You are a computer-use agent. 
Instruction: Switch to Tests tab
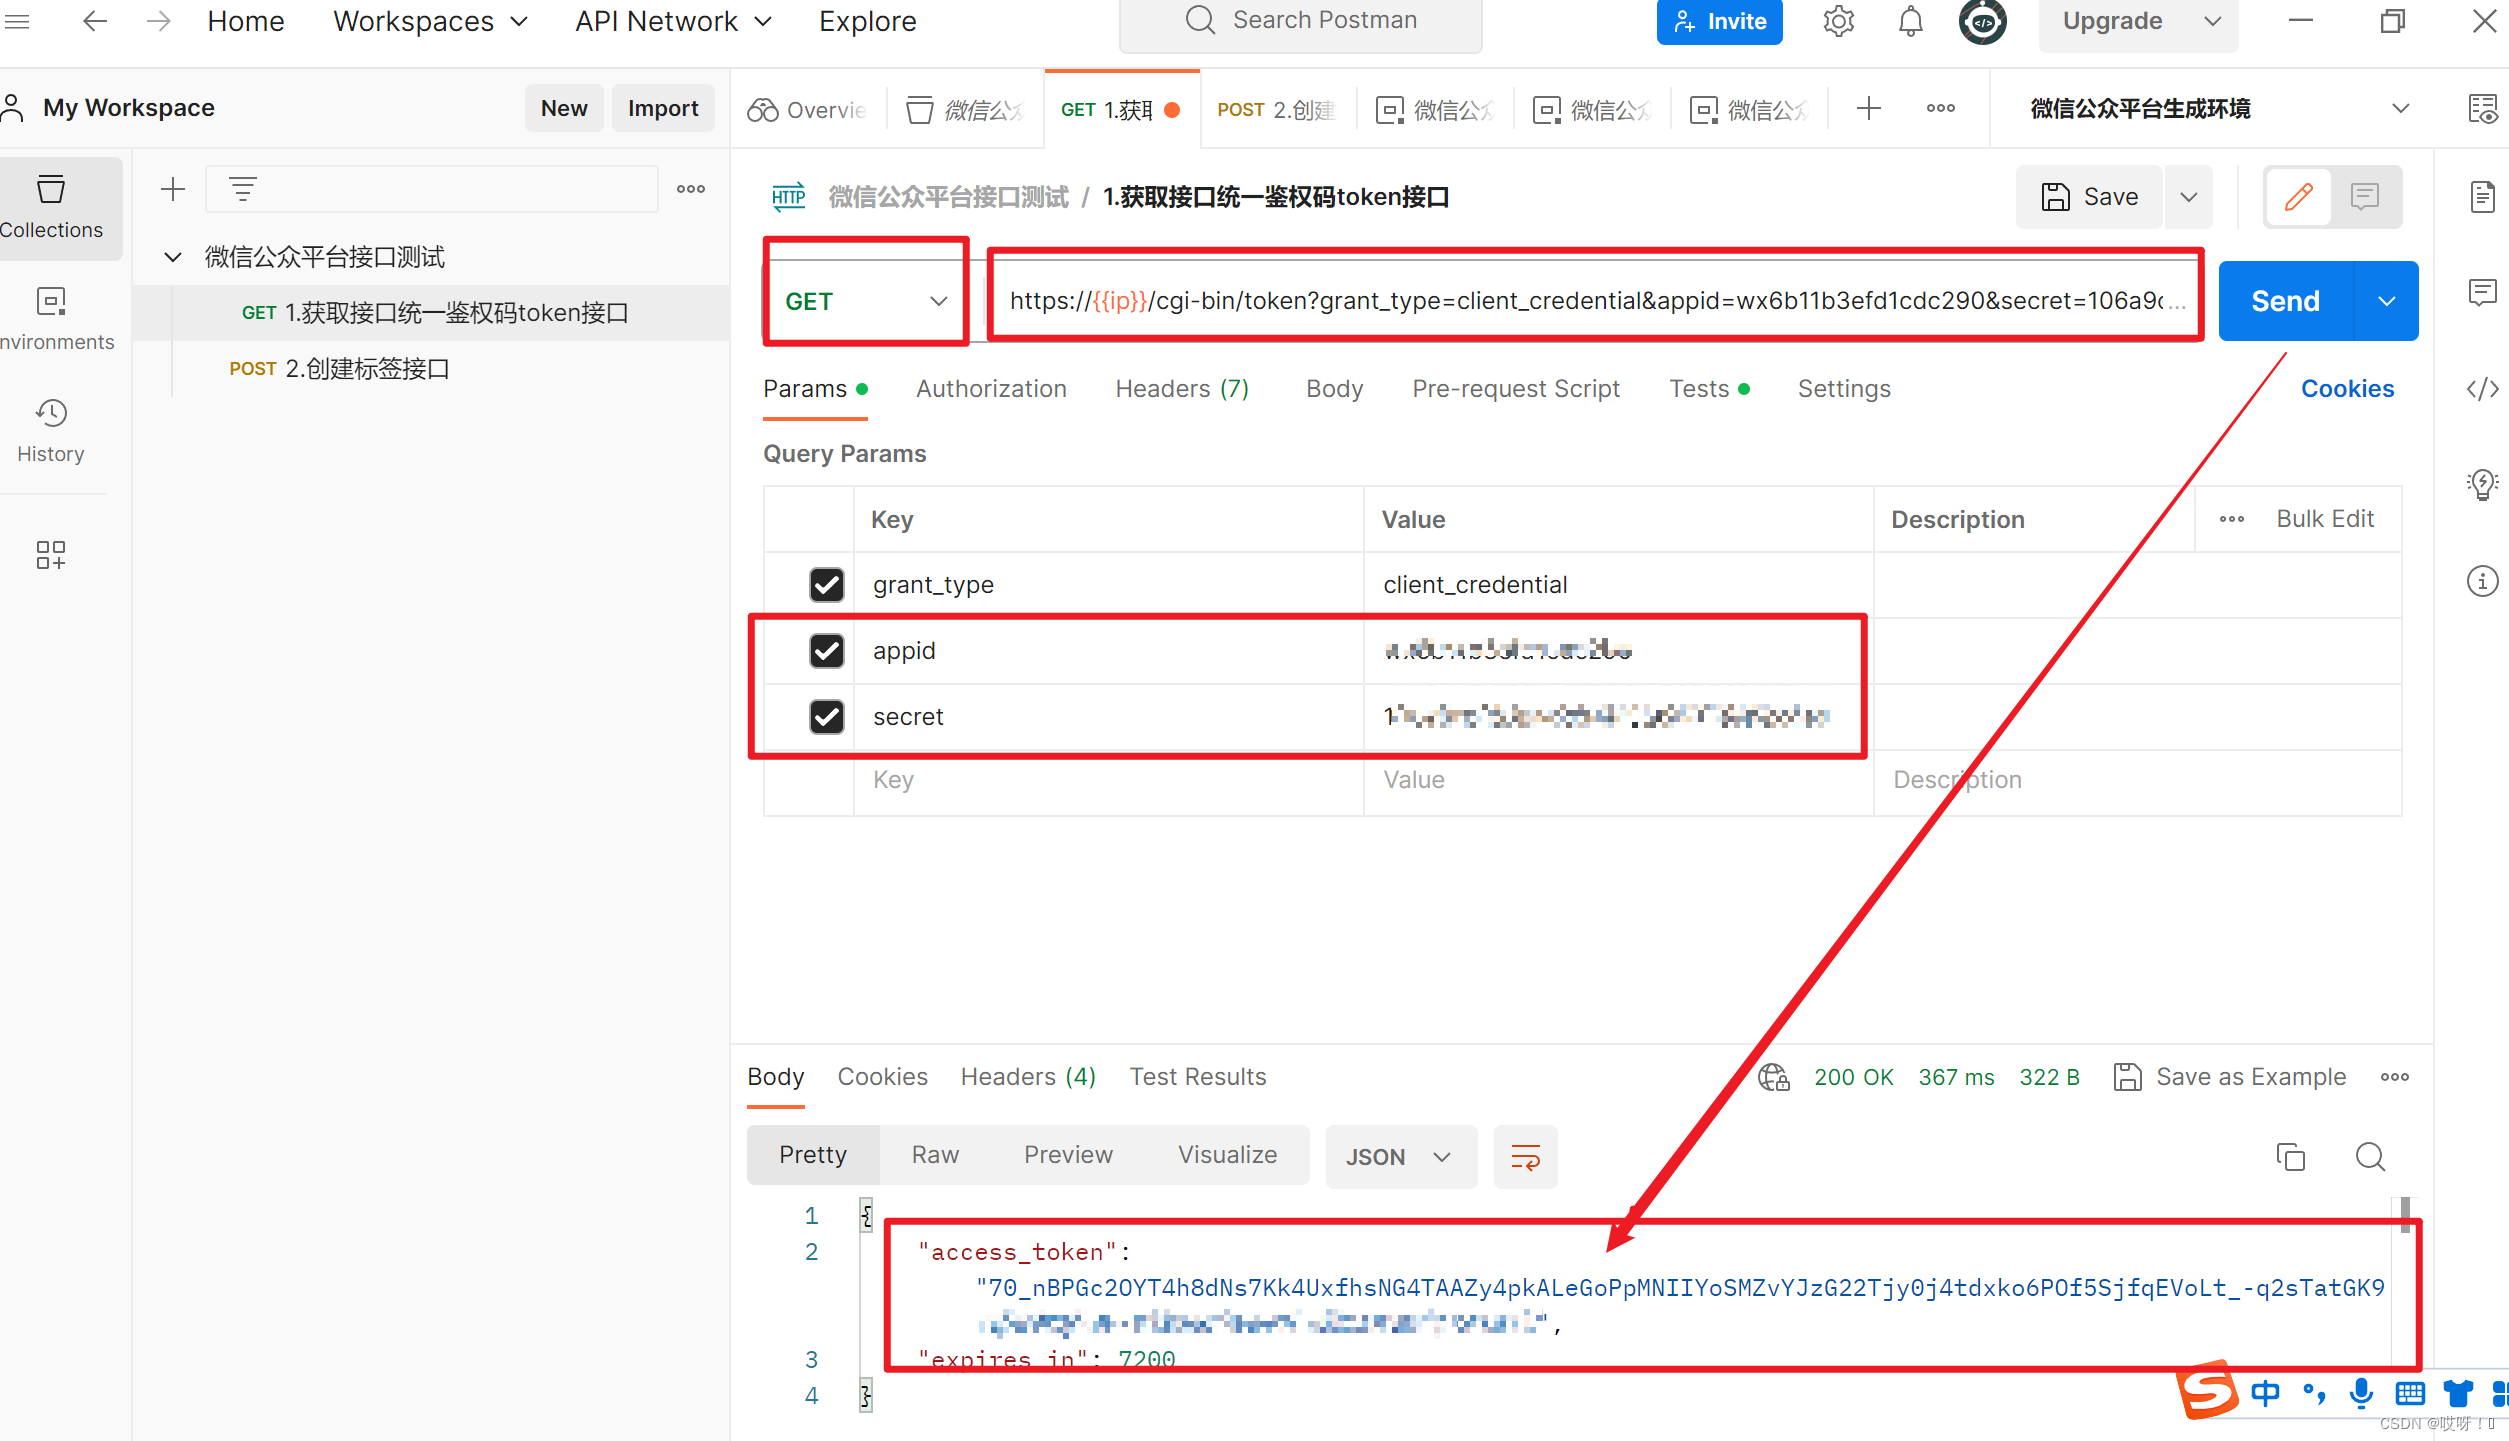coord(1708,388)
